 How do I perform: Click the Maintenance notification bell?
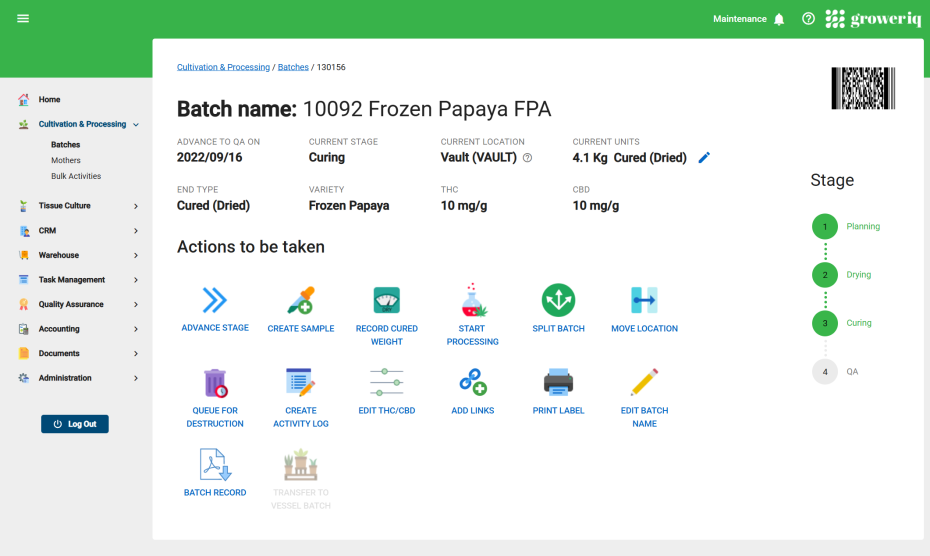point(779,19)
